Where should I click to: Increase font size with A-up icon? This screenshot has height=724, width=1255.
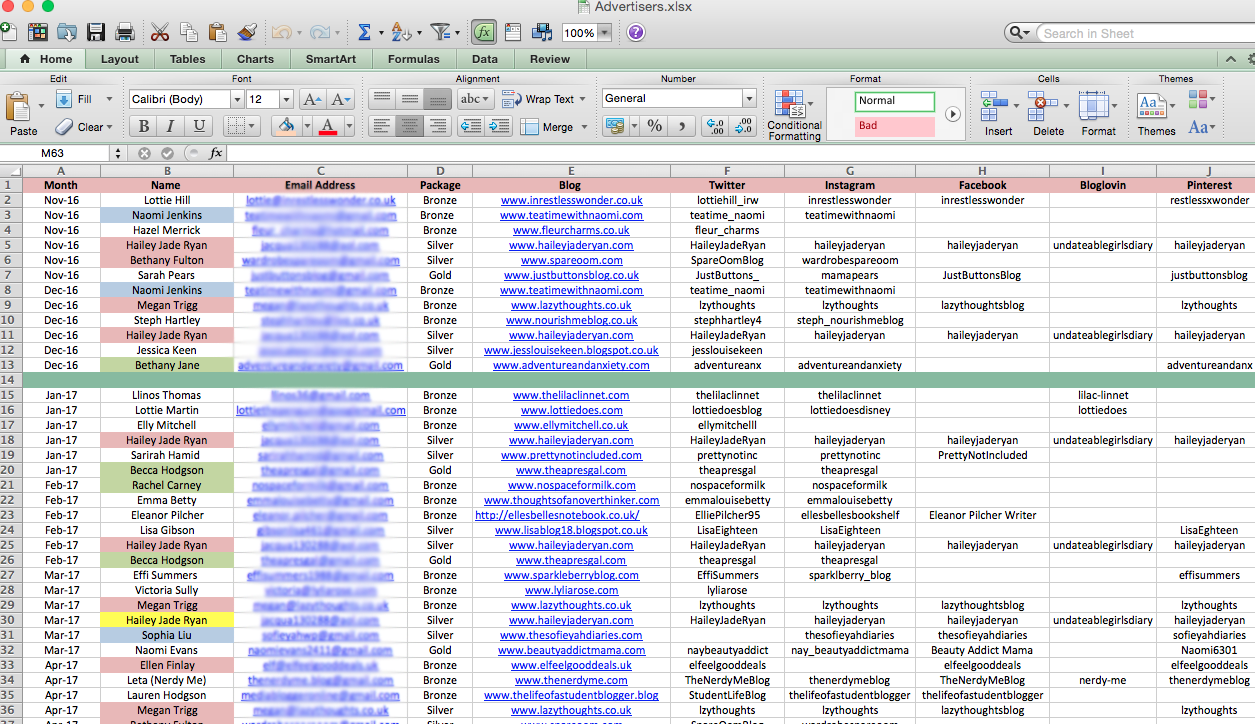click(x=312, y=99)
